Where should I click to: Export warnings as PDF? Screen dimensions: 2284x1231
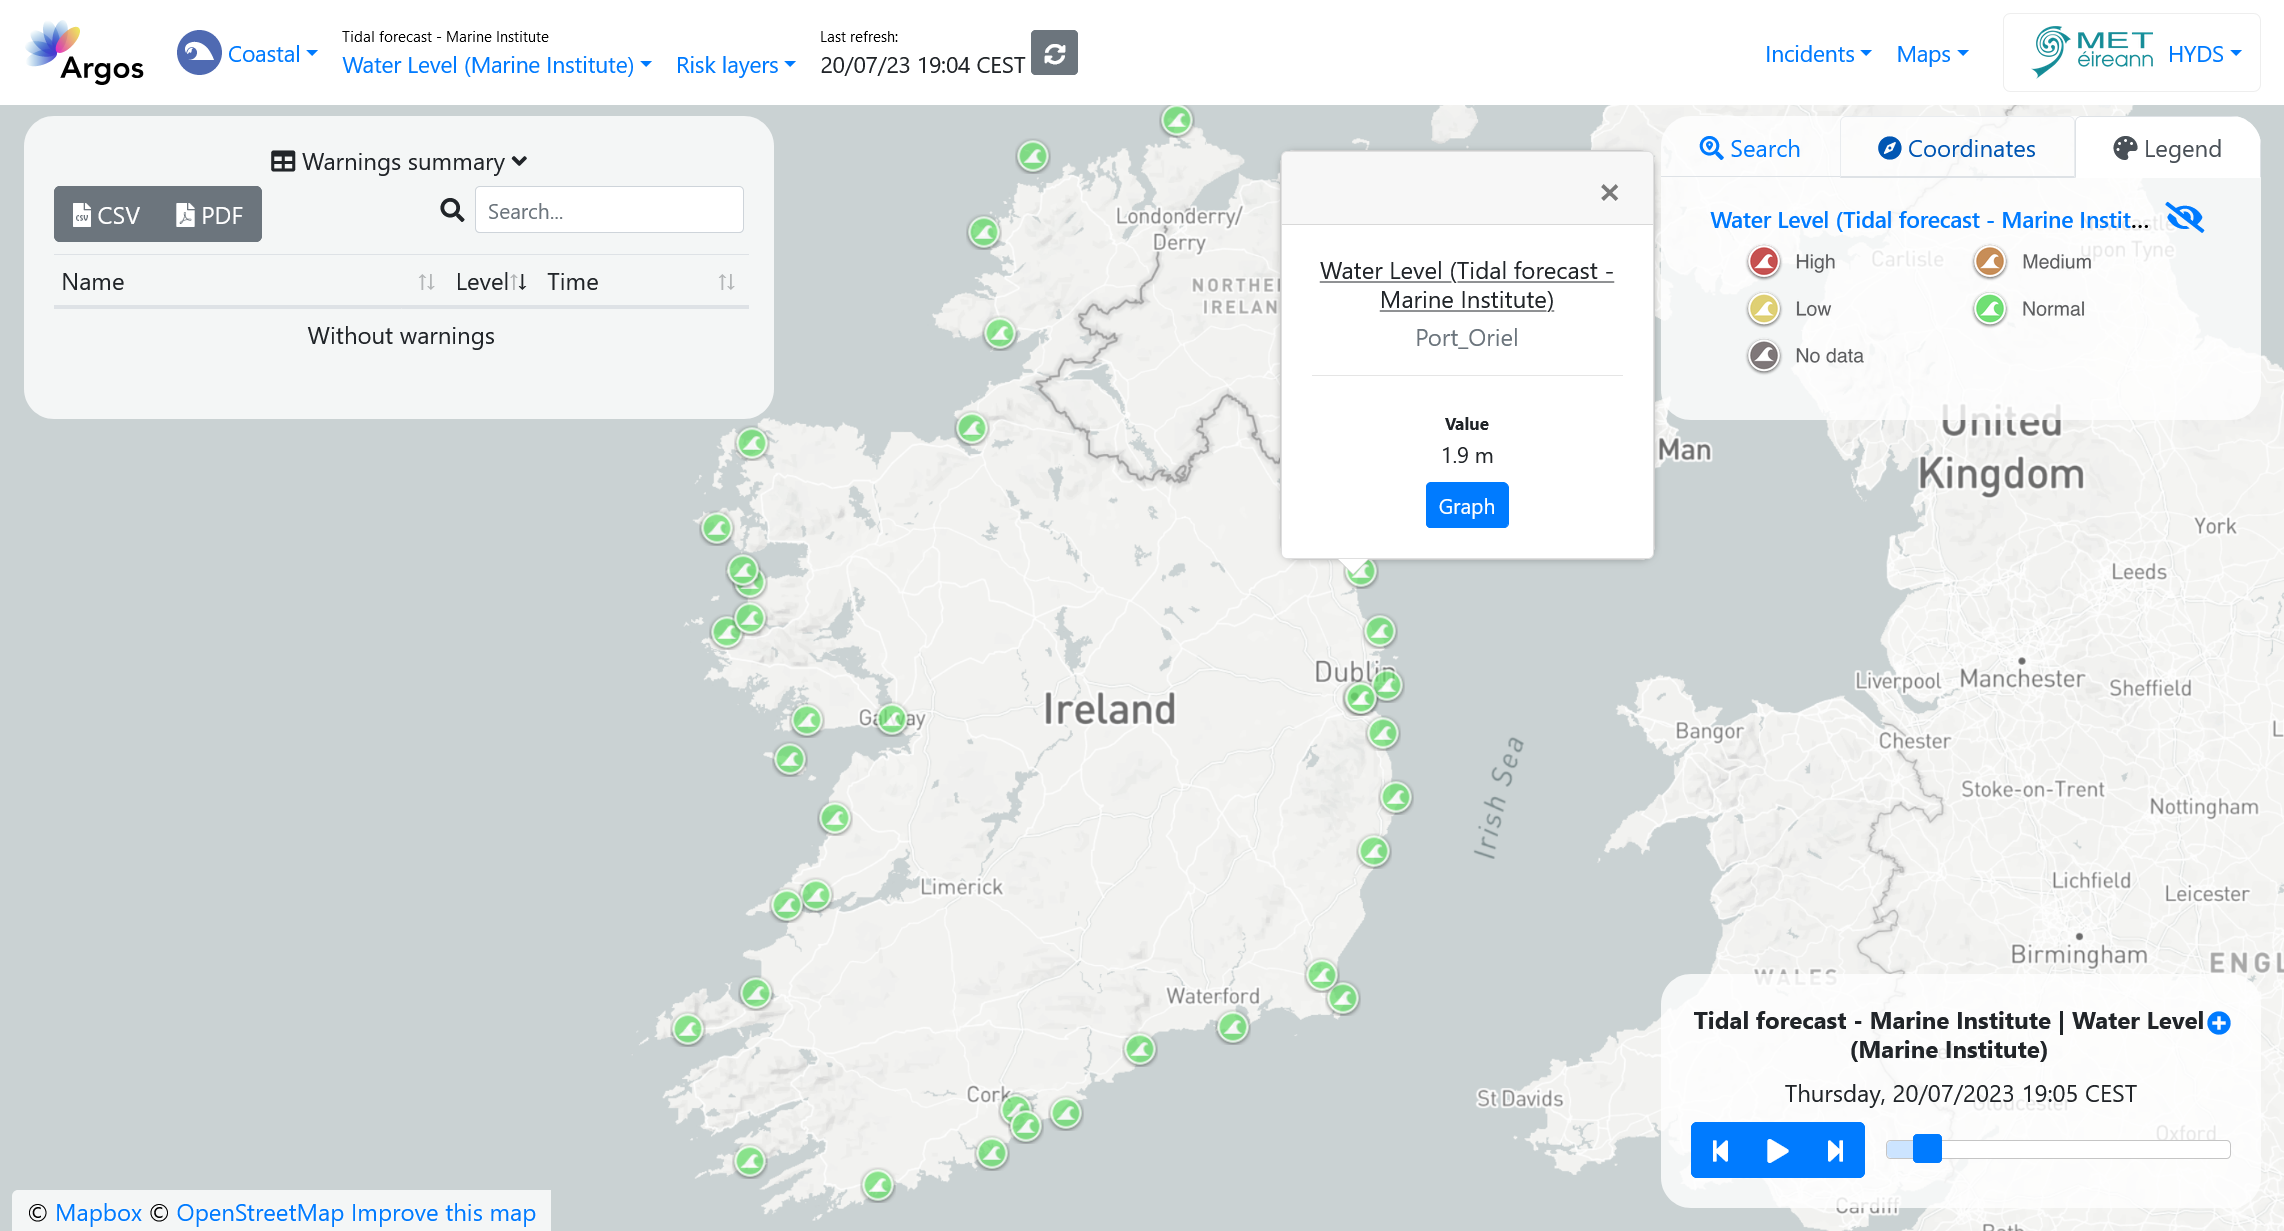point(210,215)
